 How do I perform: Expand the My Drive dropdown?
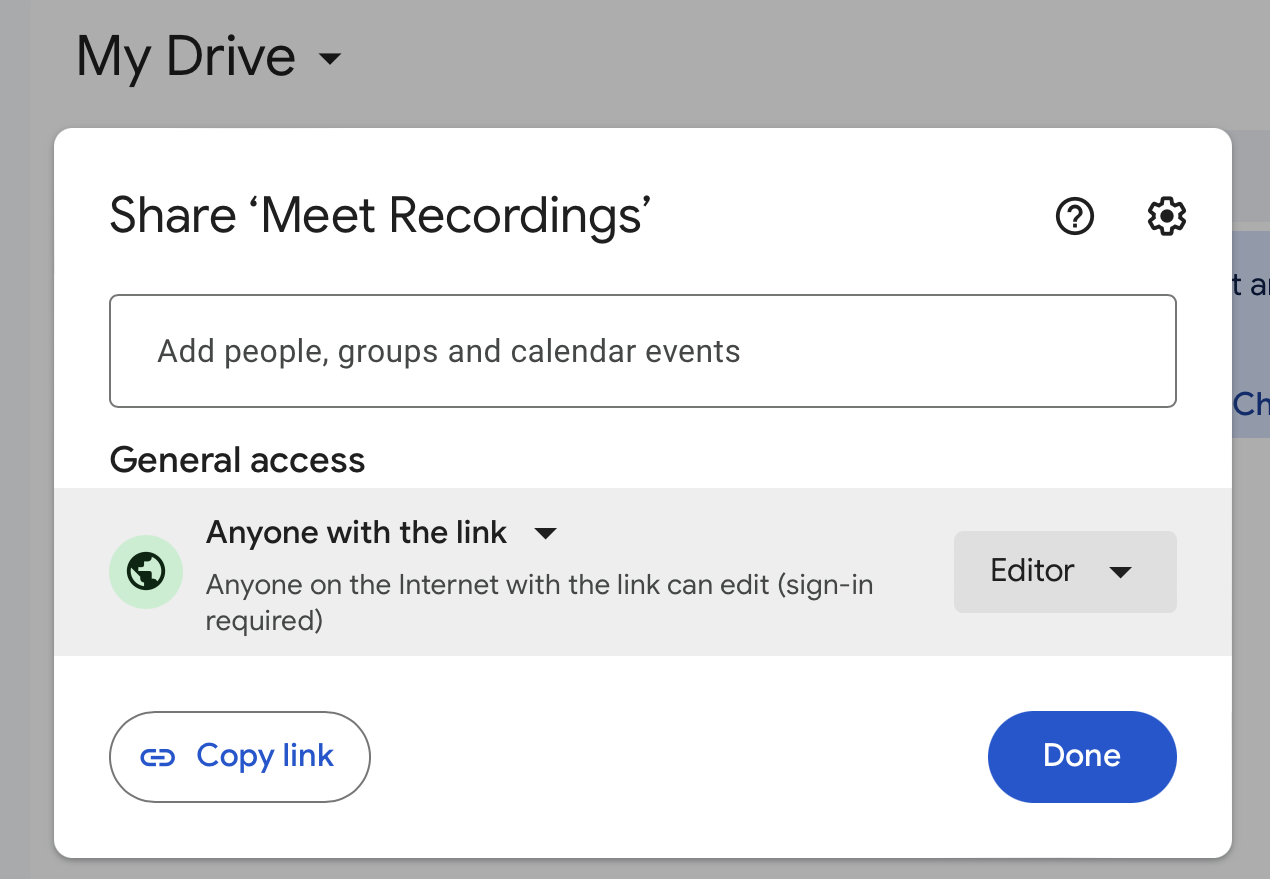(330, 60)
